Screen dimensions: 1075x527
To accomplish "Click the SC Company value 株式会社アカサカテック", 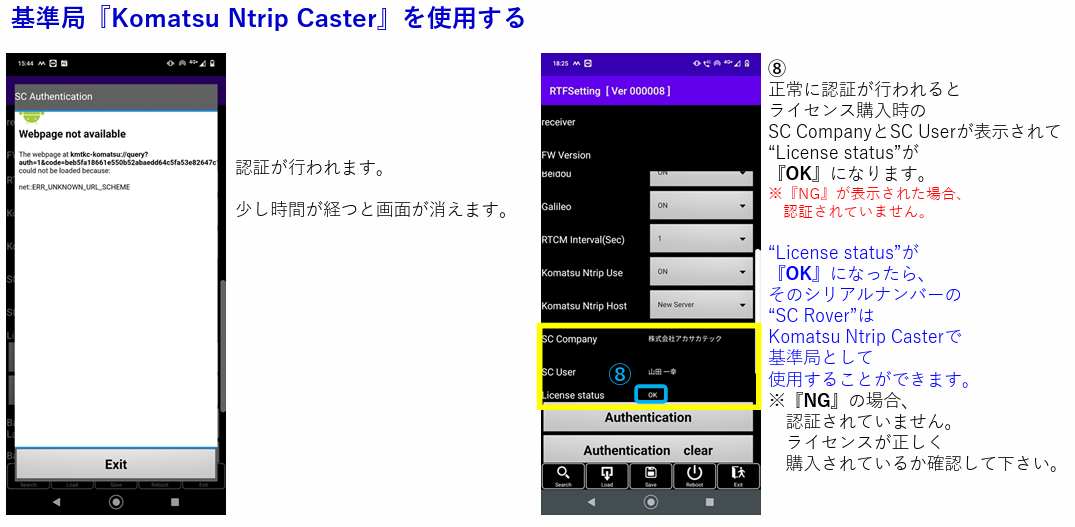I will 685,339.
